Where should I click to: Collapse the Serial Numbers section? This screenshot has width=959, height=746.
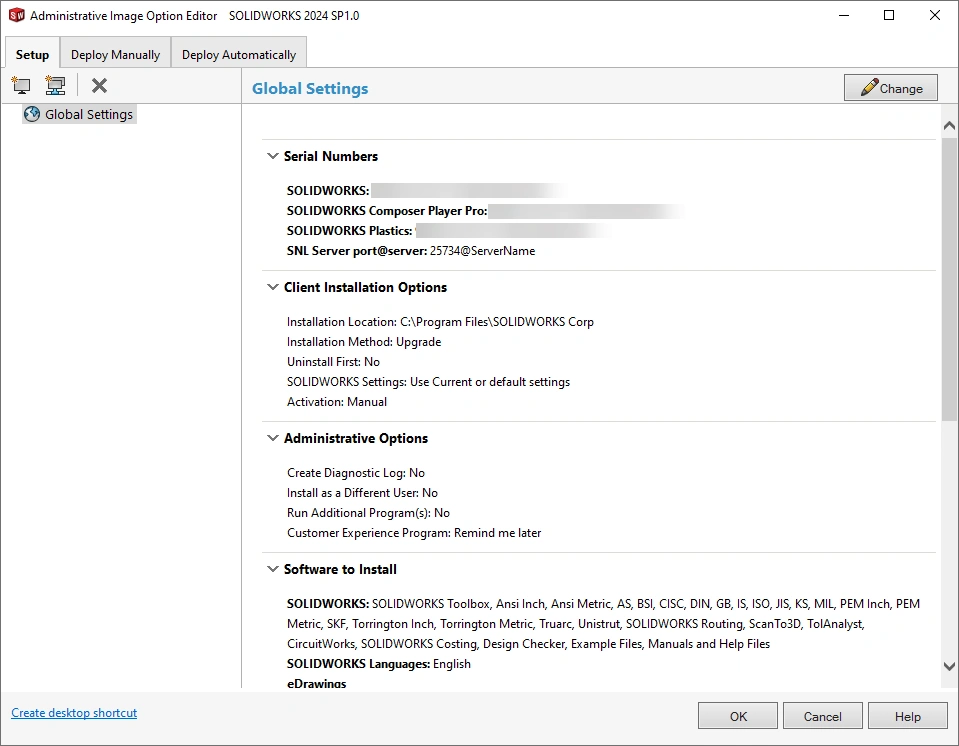click(x=272, y=156)
